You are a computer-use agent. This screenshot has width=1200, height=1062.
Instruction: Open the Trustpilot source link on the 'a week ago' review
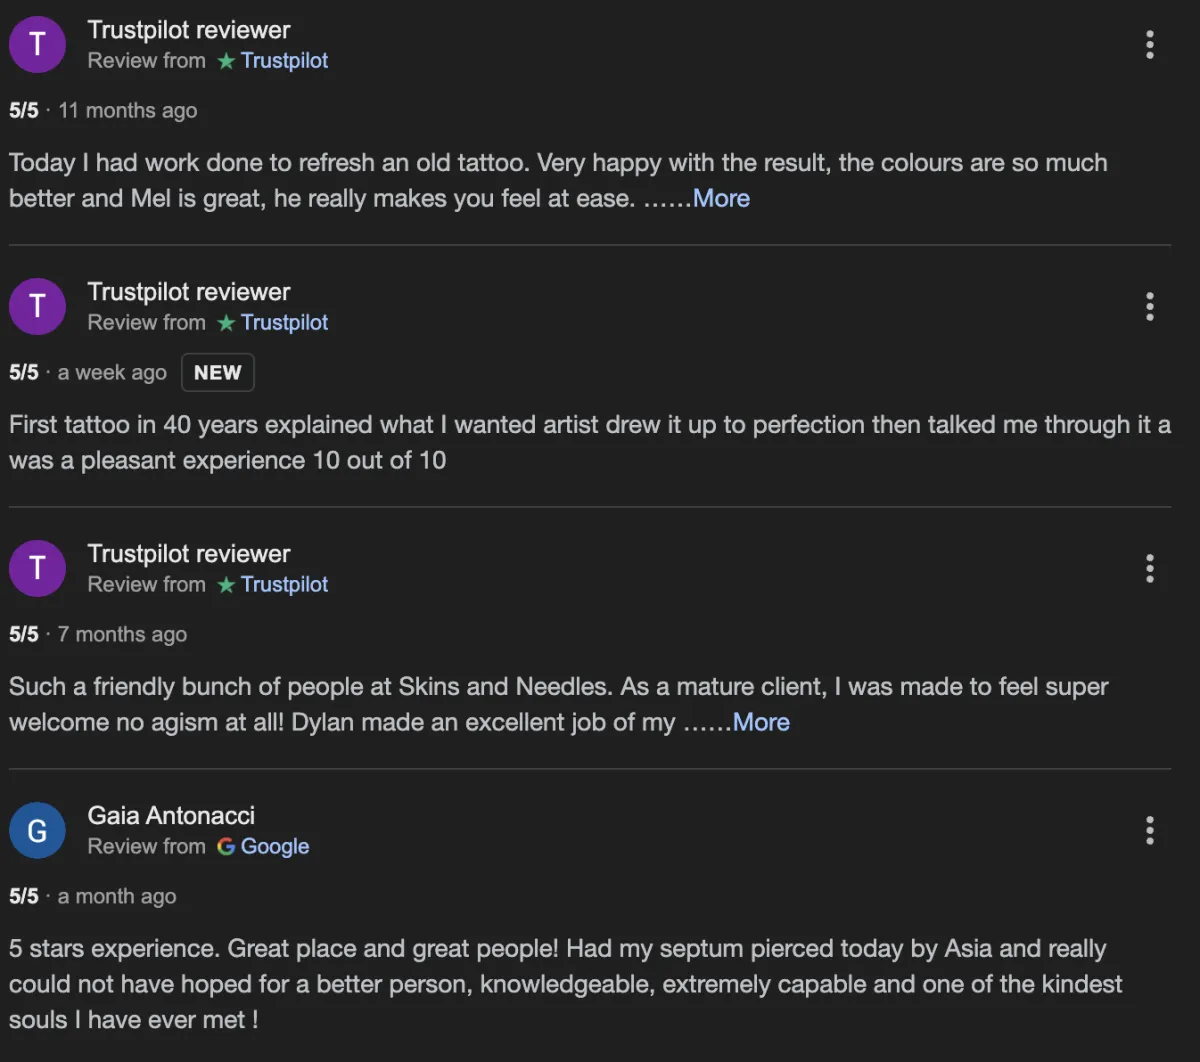point(284,322)
